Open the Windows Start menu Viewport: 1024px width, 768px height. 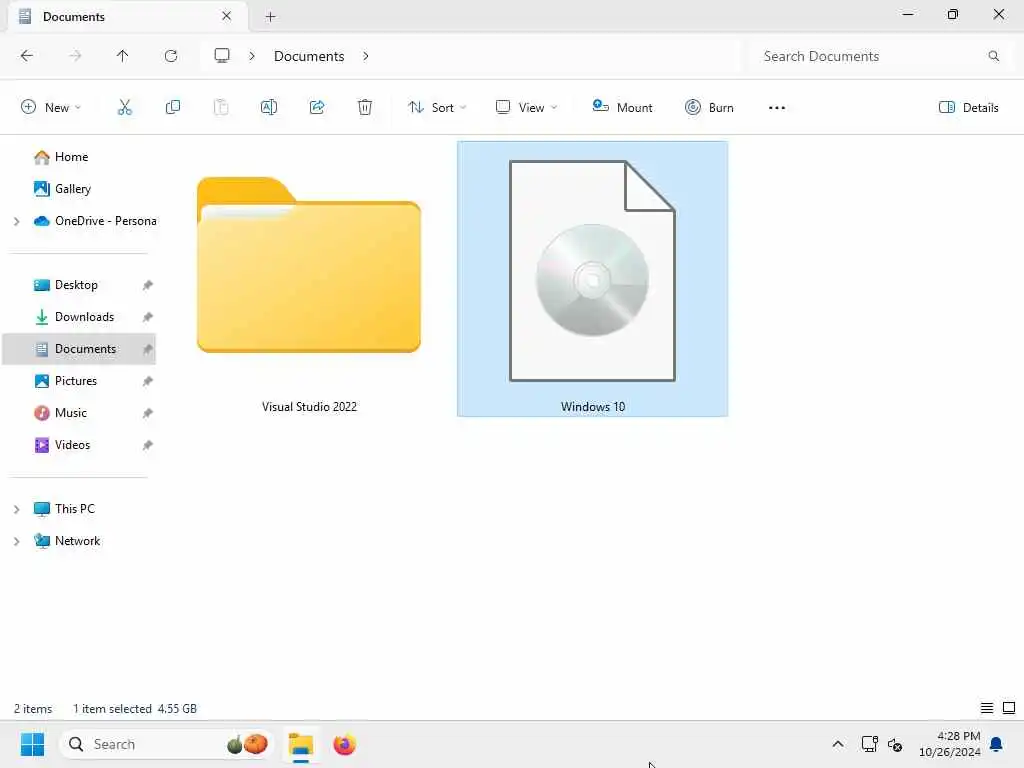32,744
